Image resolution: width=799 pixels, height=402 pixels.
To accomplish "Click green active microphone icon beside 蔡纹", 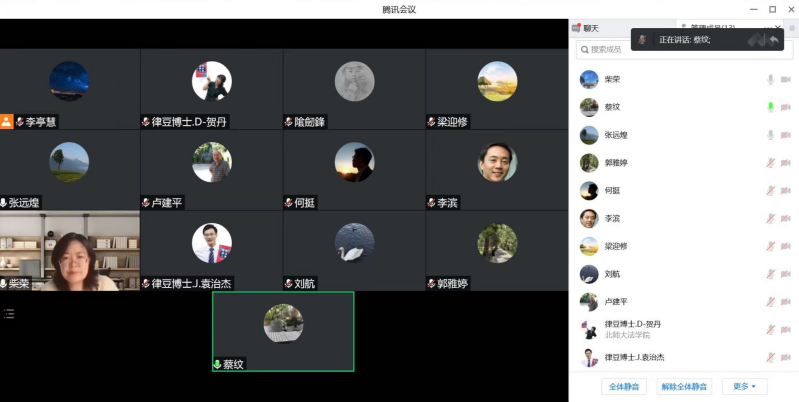I will coord(770,107).
